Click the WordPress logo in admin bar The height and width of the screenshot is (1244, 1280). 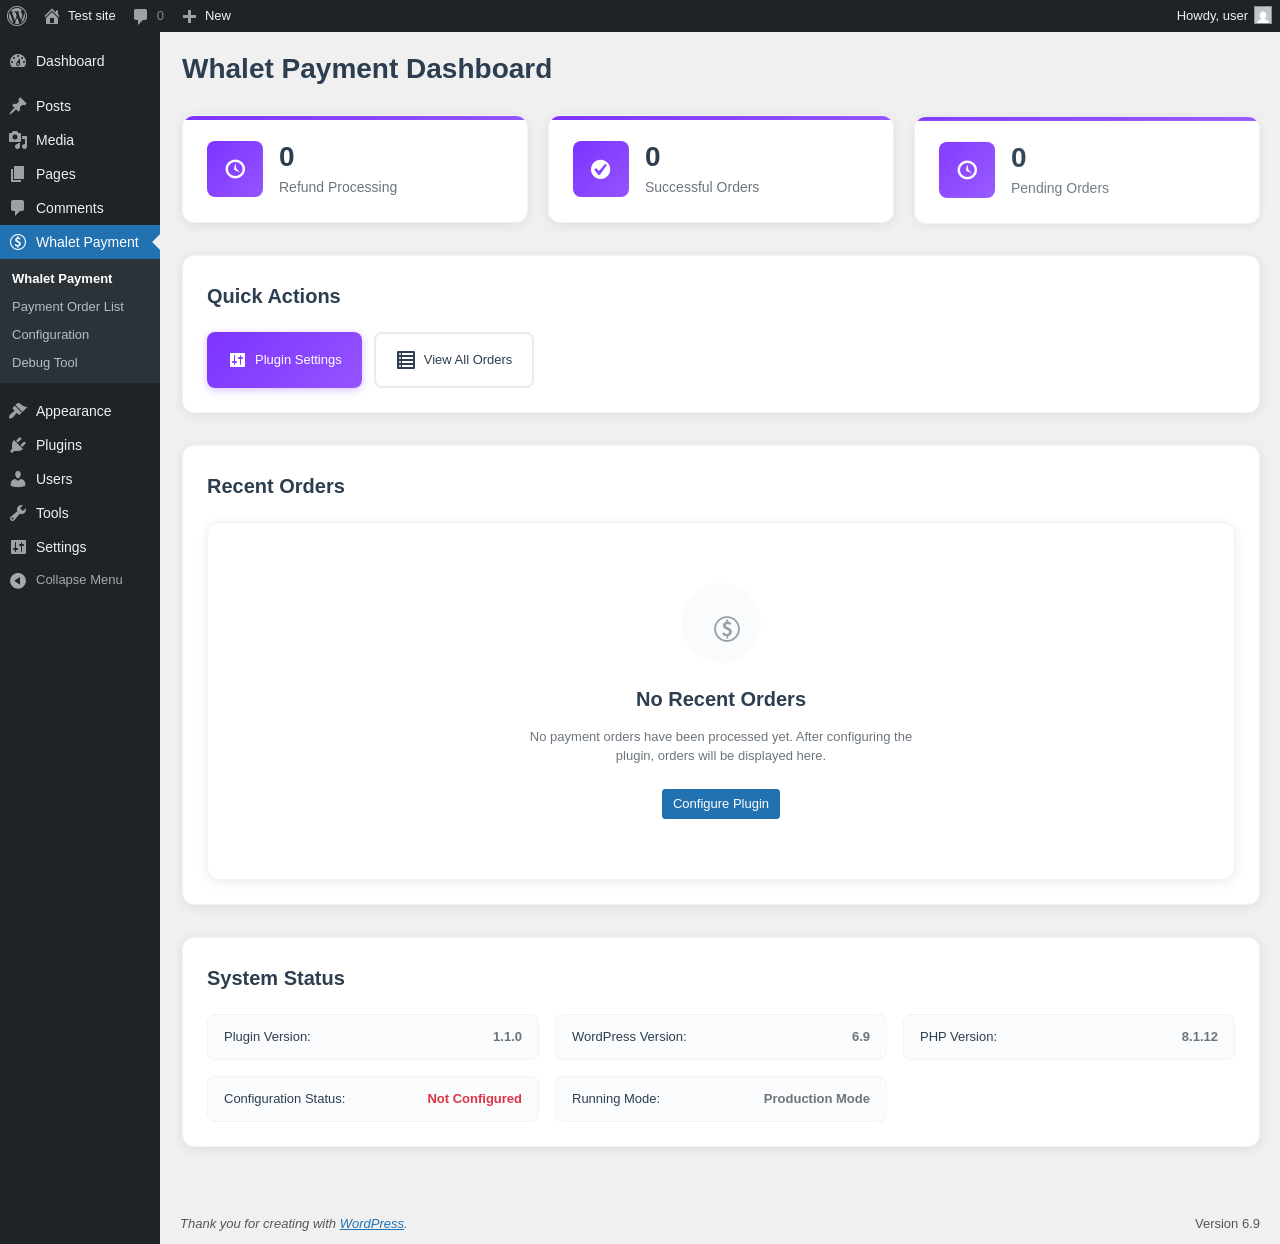pyautogui.click(x=17, y=16)
